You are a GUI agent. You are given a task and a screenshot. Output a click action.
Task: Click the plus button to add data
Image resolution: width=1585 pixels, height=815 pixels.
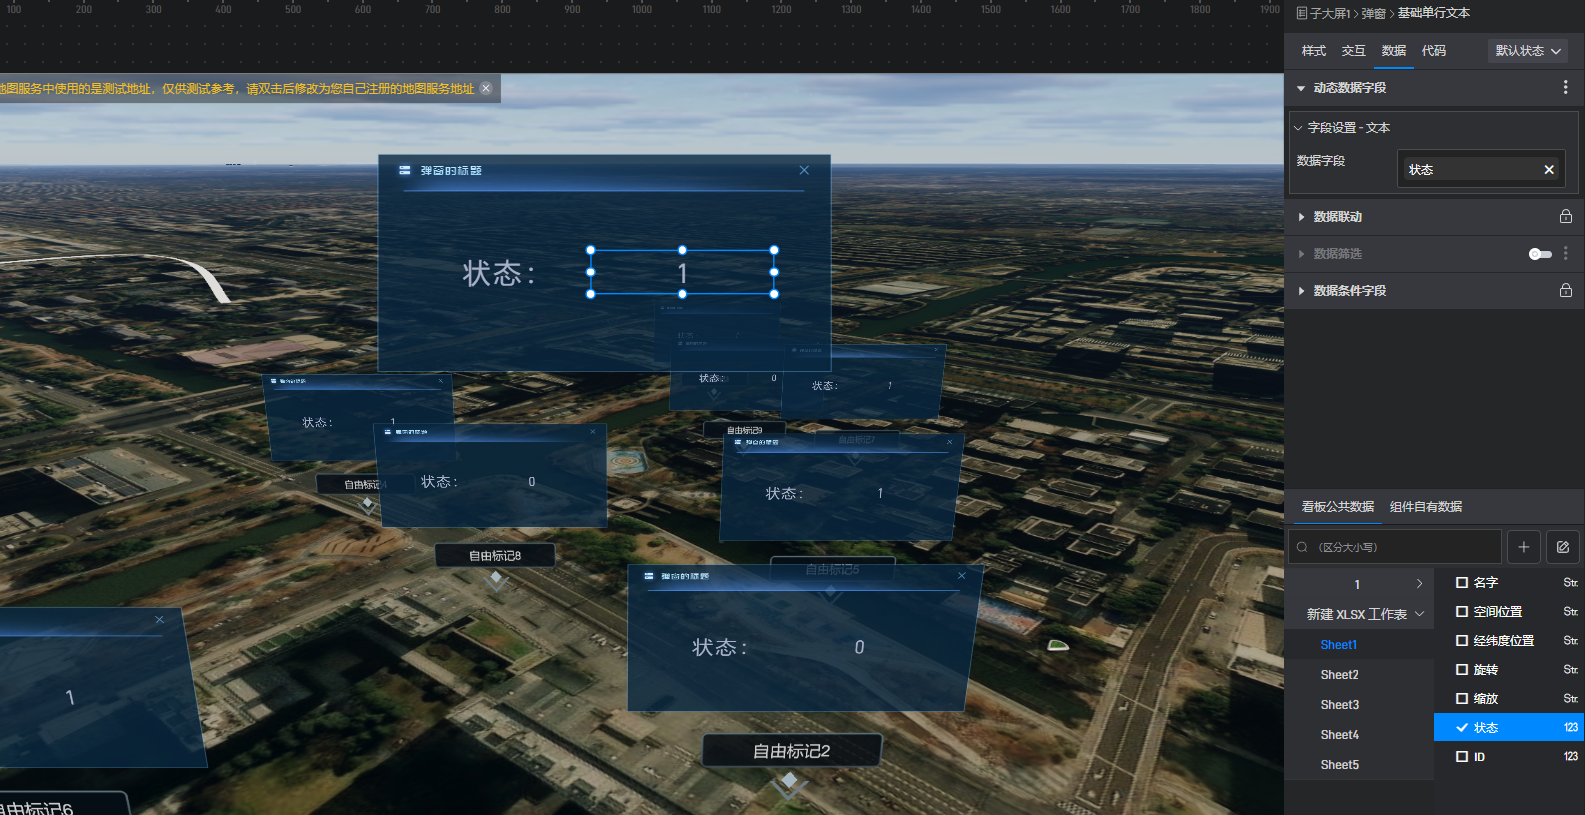(1523, 547)
